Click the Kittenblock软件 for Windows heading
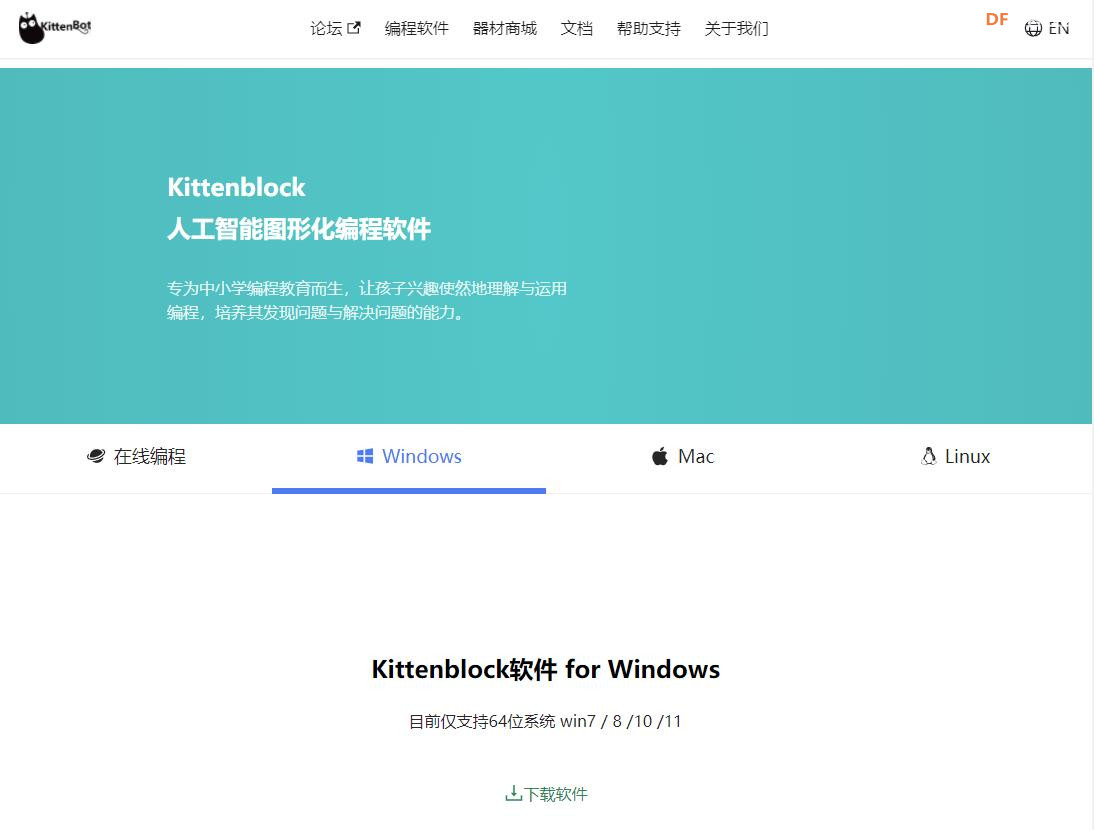The width and height of the screenshot is (1094, 830). (x=546, y=669)
